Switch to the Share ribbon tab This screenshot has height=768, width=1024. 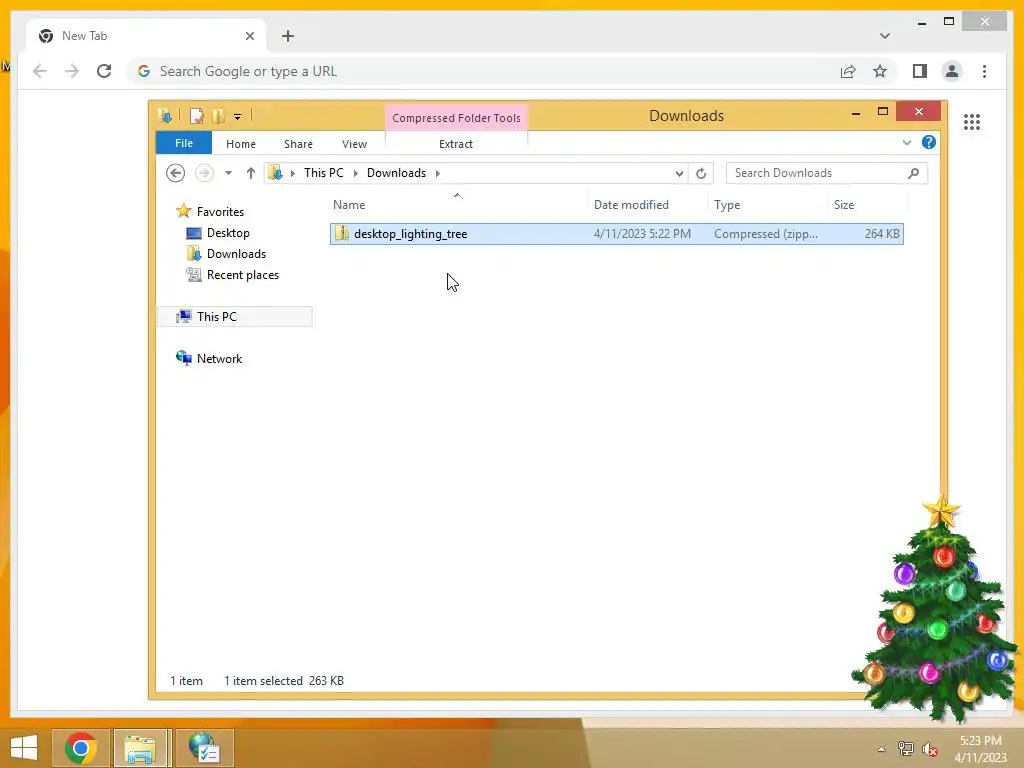tap(298, 144)
